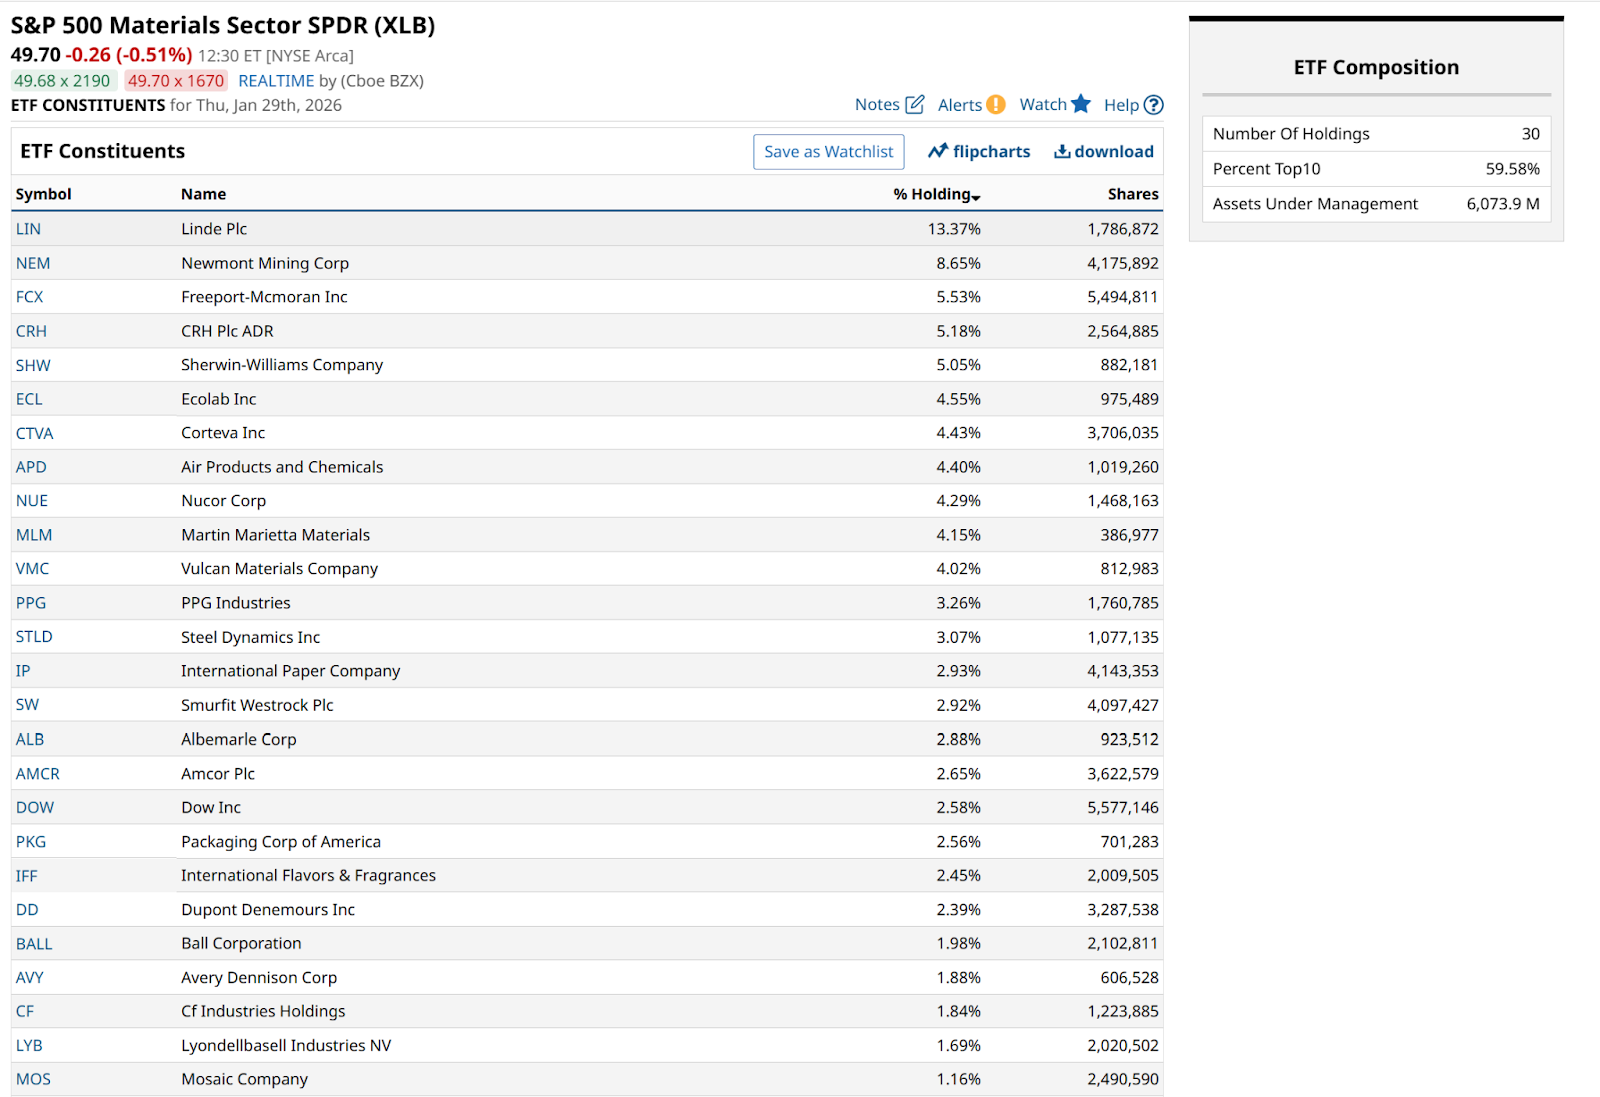Viewport: 1600px width, 1097px height.
Task: Open the LIN symbol link
Action: pyautogui.click(x=28, y=229)
